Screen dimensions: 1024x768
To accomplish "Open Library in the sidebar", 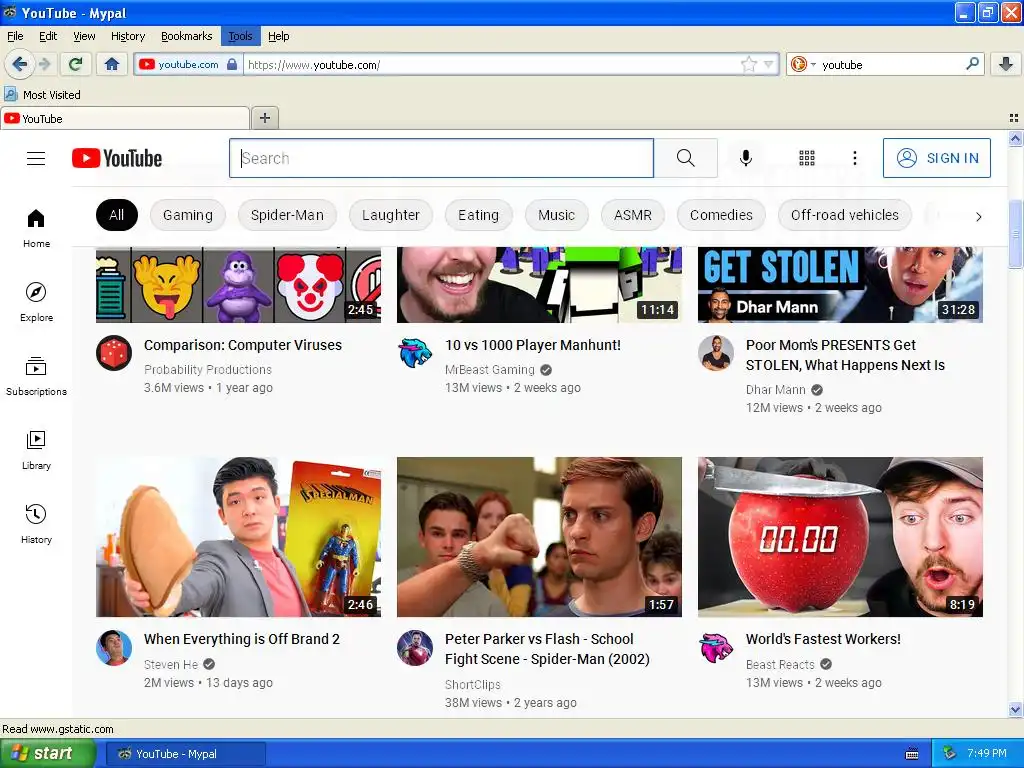I will point(36,450).
